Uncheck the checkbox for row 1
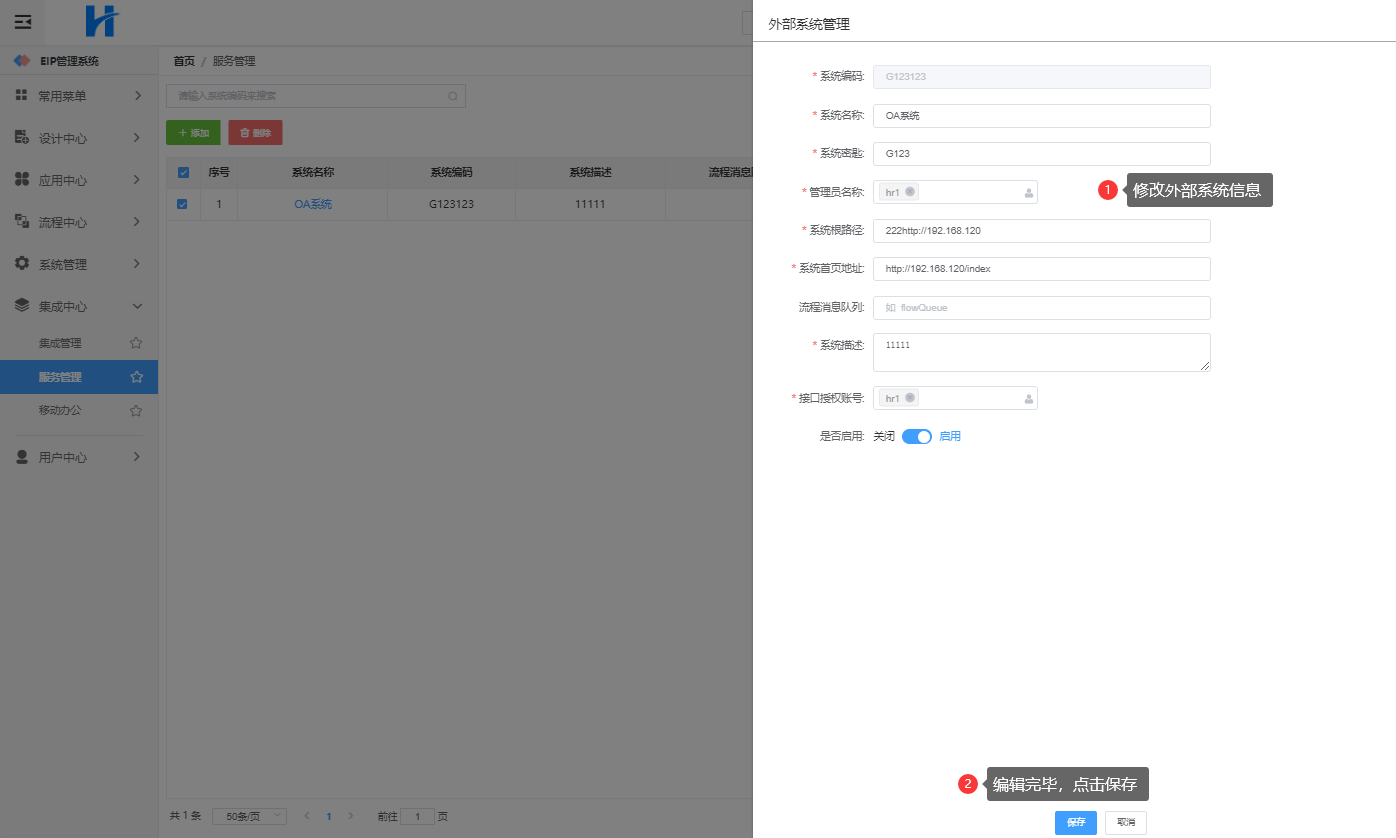The height and width of the screenshot is (838, 1396). click(182, 205)
